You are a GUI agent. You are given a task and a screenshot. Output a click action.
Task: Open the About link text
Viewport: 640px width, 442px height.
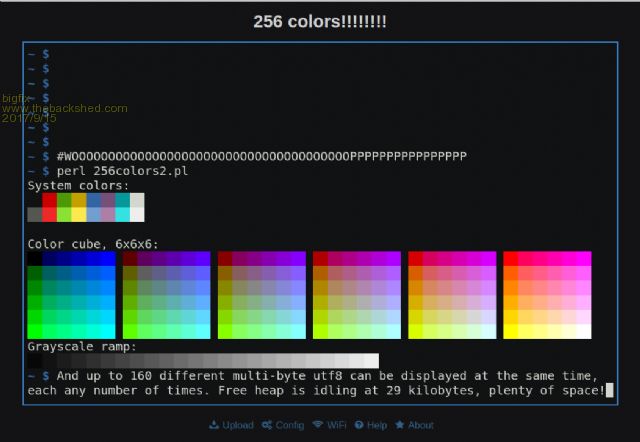421,425
